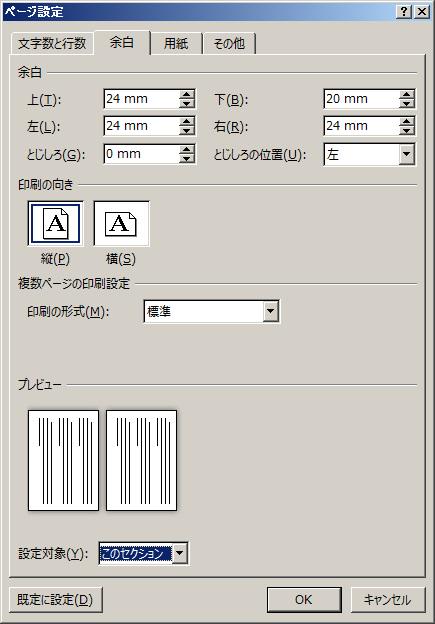Select the landscape 横 orientation icon
This screenshot has width=435, height=624.
coord(121,223)
